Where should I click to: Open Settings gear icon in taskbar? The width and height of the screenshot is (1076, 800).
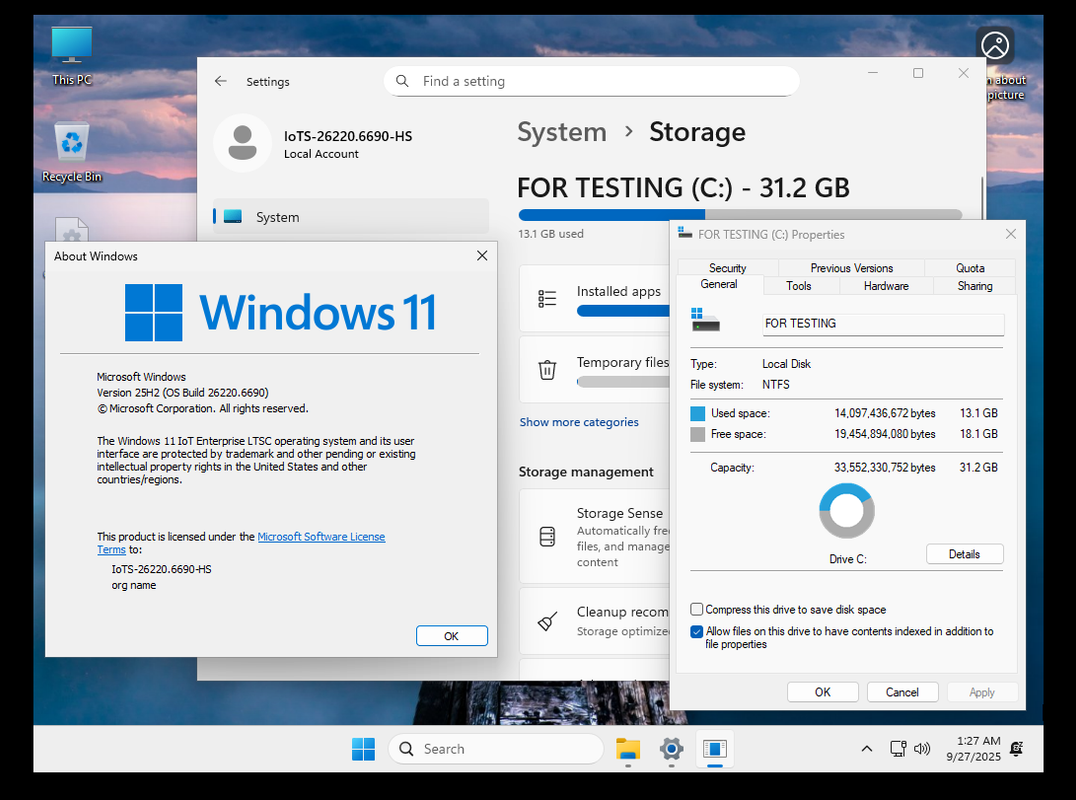tap(671, 749)
